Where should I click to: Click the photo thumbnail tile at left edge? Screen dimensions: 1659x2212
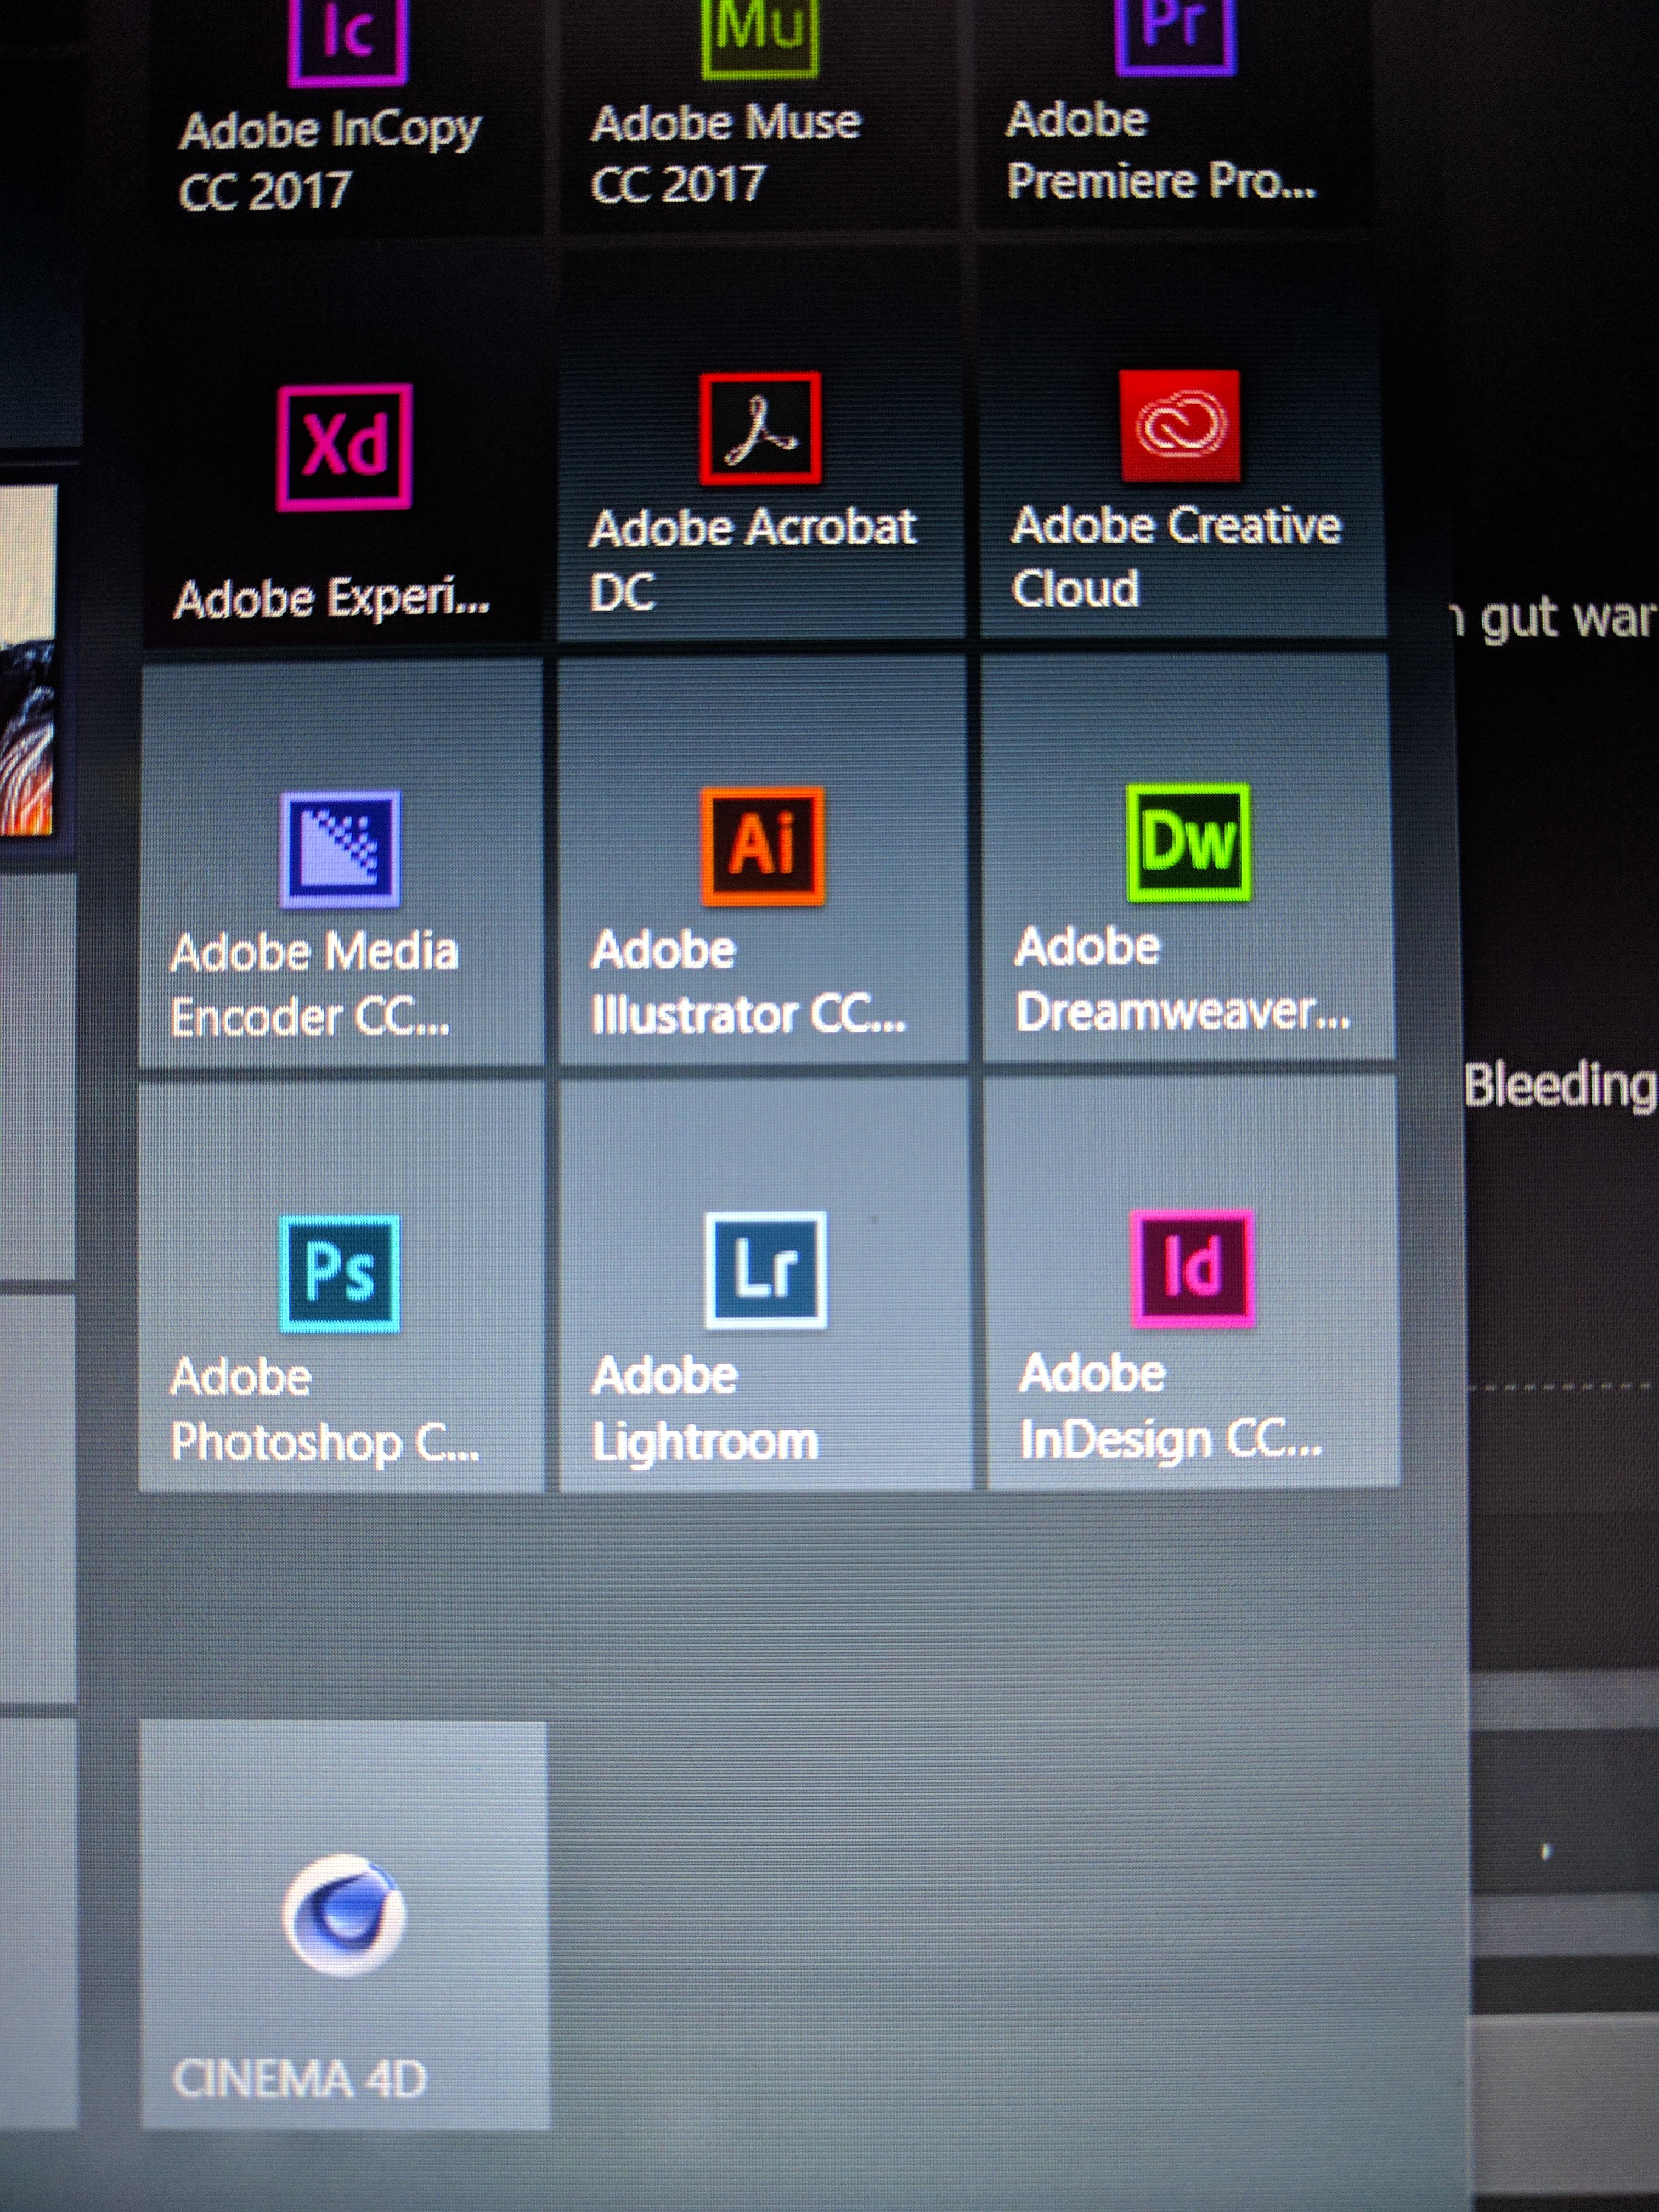pos(26,660)
